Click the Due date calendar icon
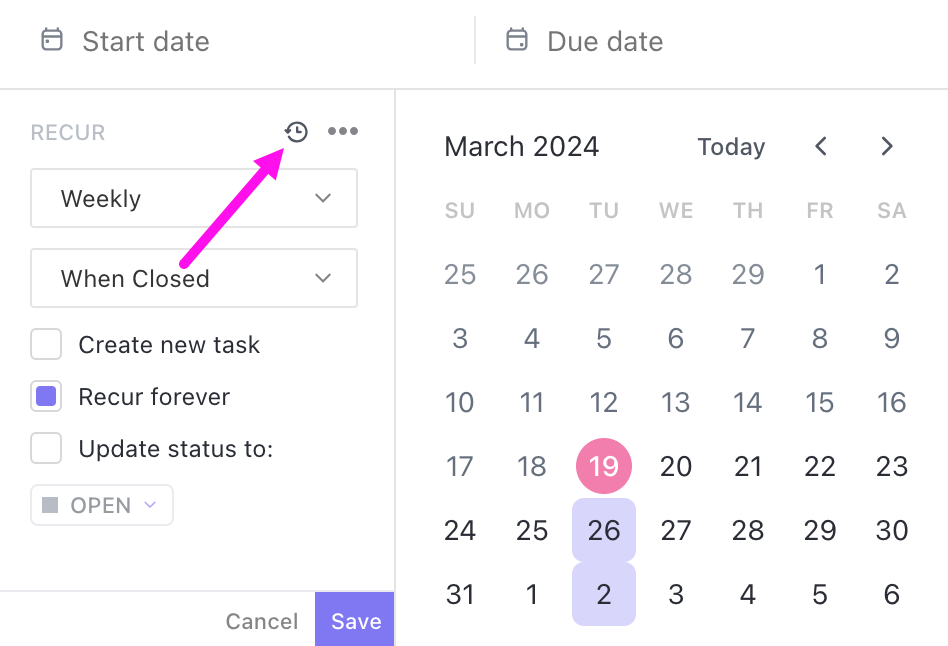The height and width of the screenshot is (646, 948). click(x=516, y=40)
